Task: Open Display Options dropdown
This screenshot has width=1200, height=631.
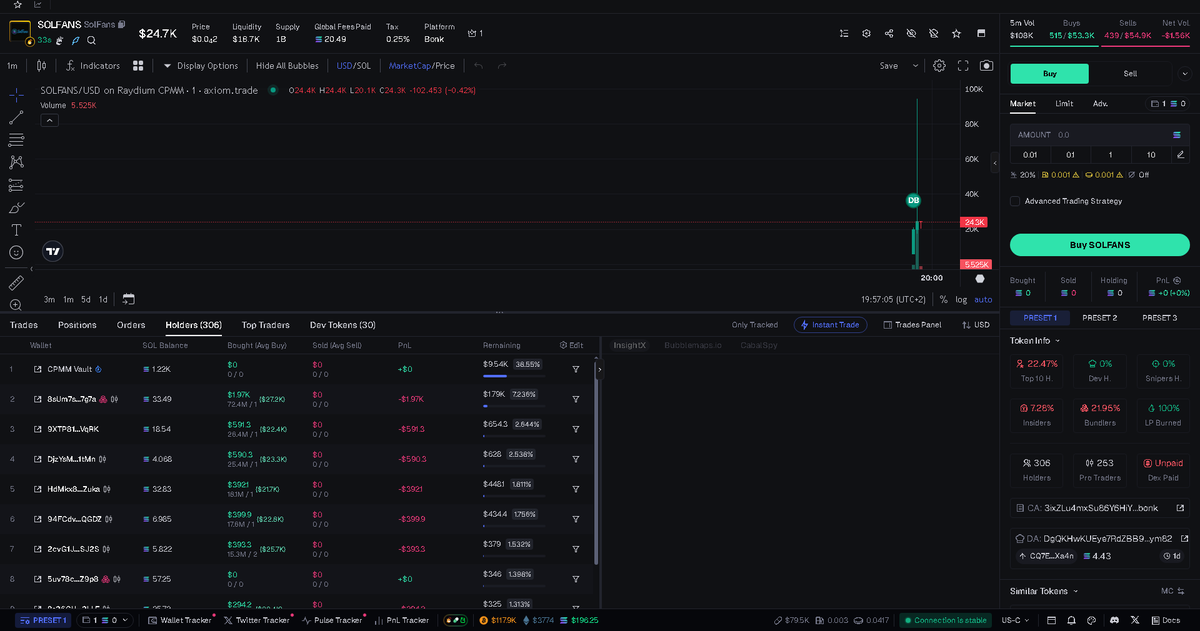Action: 201,66
